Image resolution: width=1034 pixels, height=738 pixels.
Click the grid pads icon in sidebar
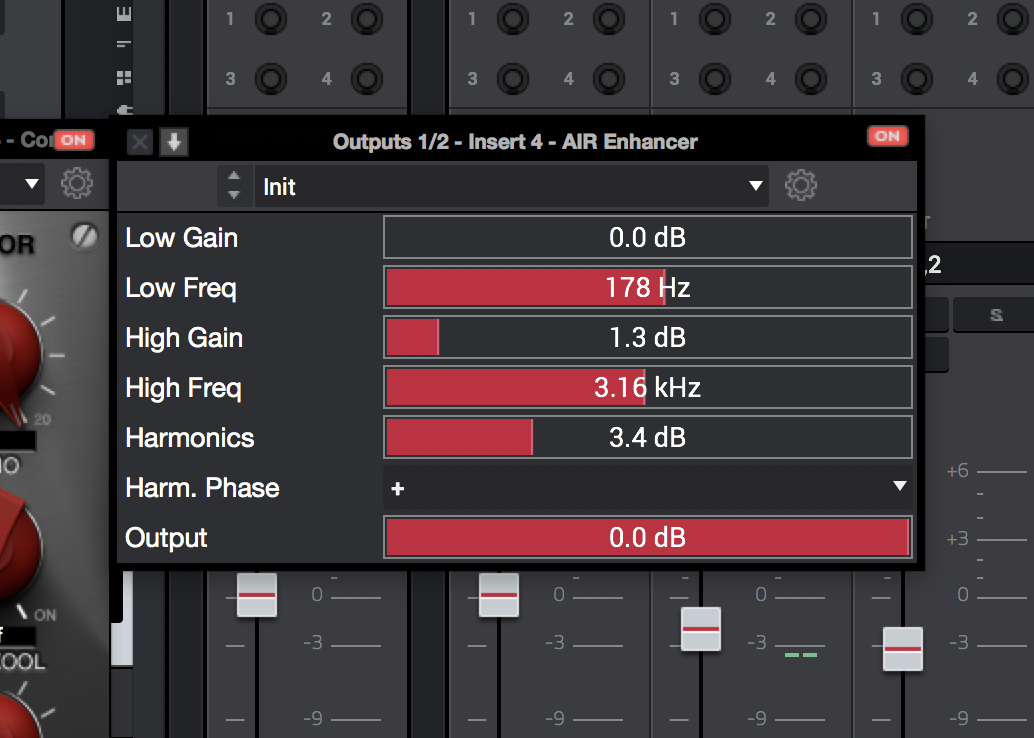click(x=124, y=78)
